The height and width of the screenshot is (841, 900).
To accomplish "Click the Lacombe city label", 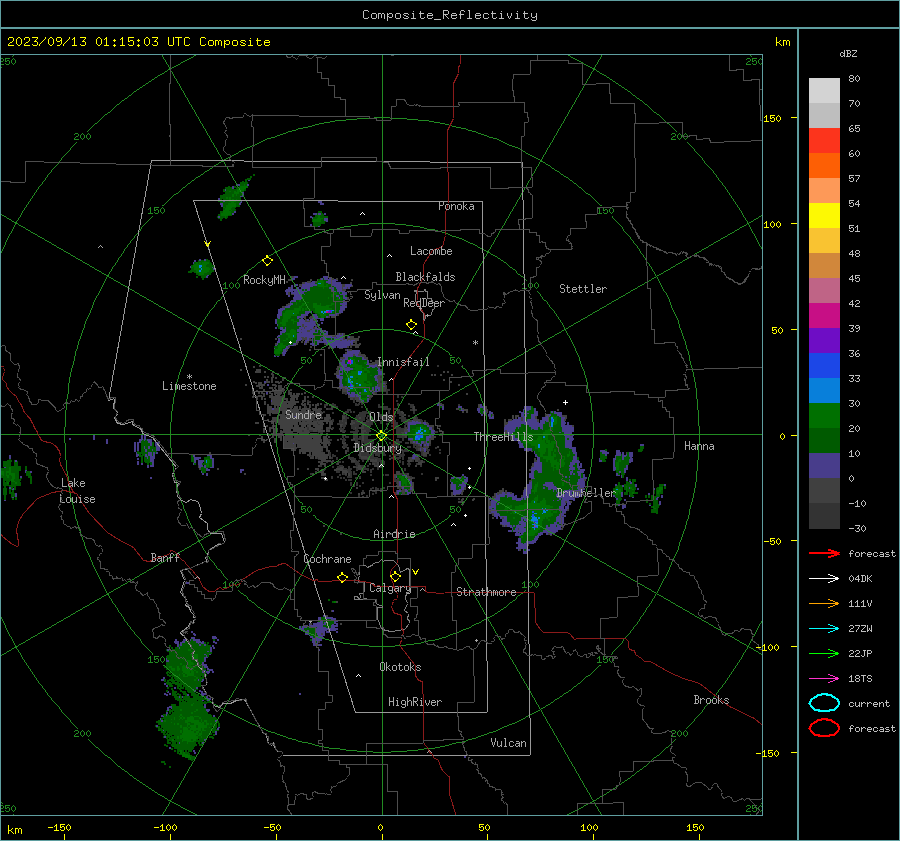I will click(431, 251).
